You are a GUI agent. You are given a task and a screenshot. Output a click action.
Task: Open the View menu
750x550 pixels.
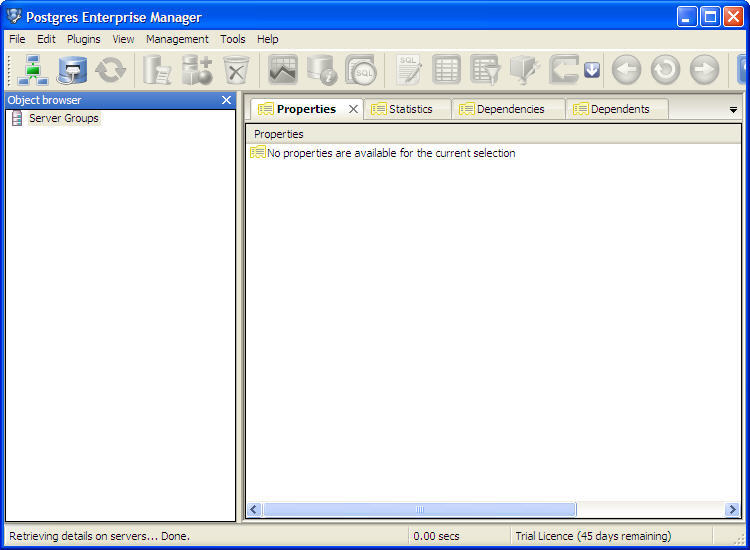(123, 39)
